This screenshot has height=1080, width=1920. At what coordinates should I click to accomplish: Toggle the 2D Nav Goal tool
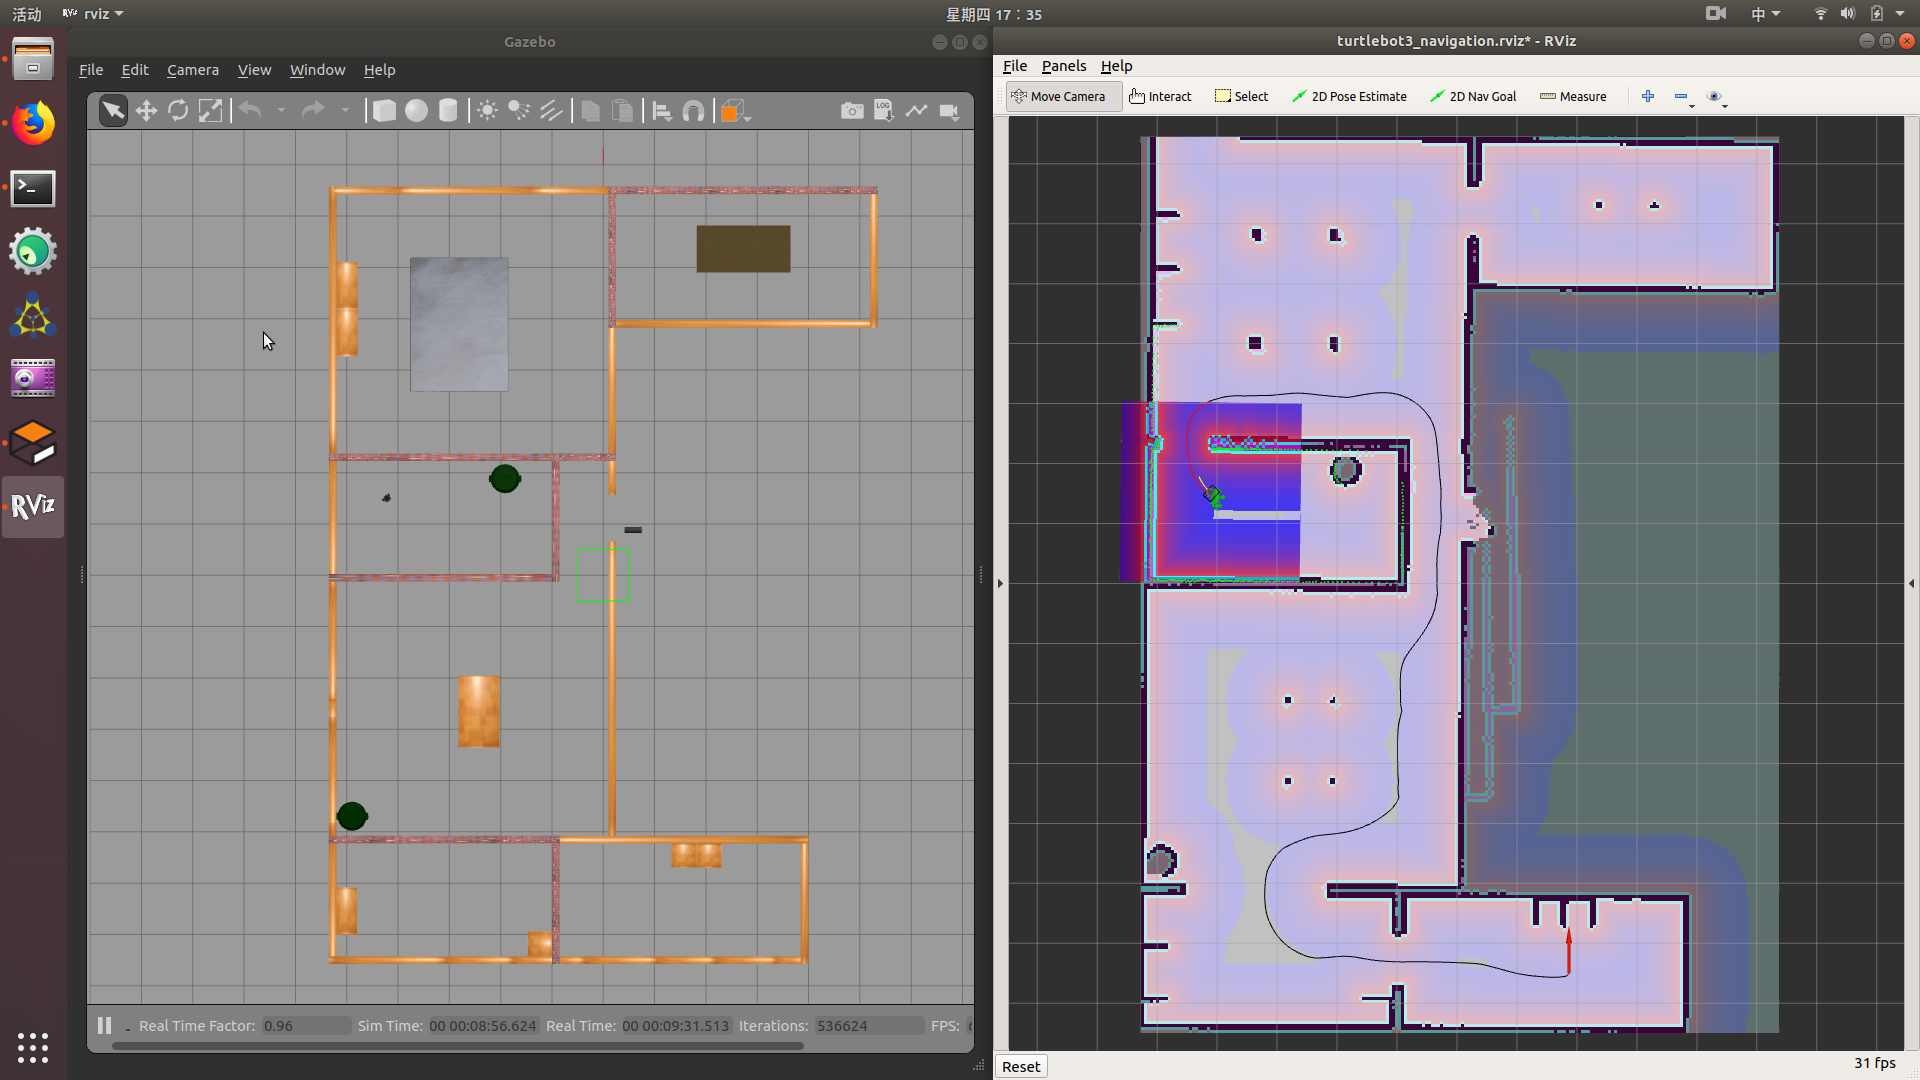pyautogui.click(x=1473, y=96)
